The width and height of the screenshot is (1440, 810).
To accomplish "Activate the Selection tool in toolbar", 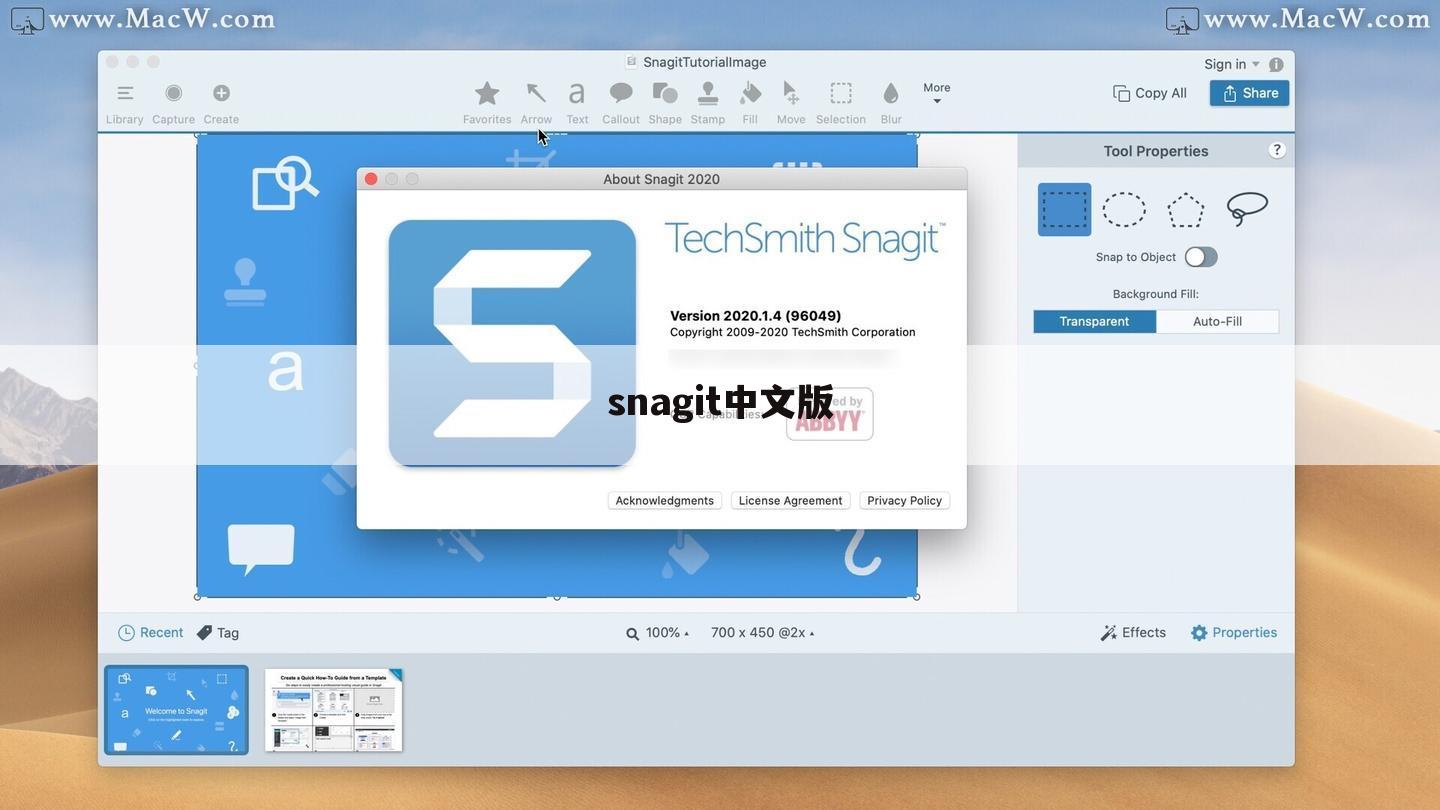I will pos(841,93).
